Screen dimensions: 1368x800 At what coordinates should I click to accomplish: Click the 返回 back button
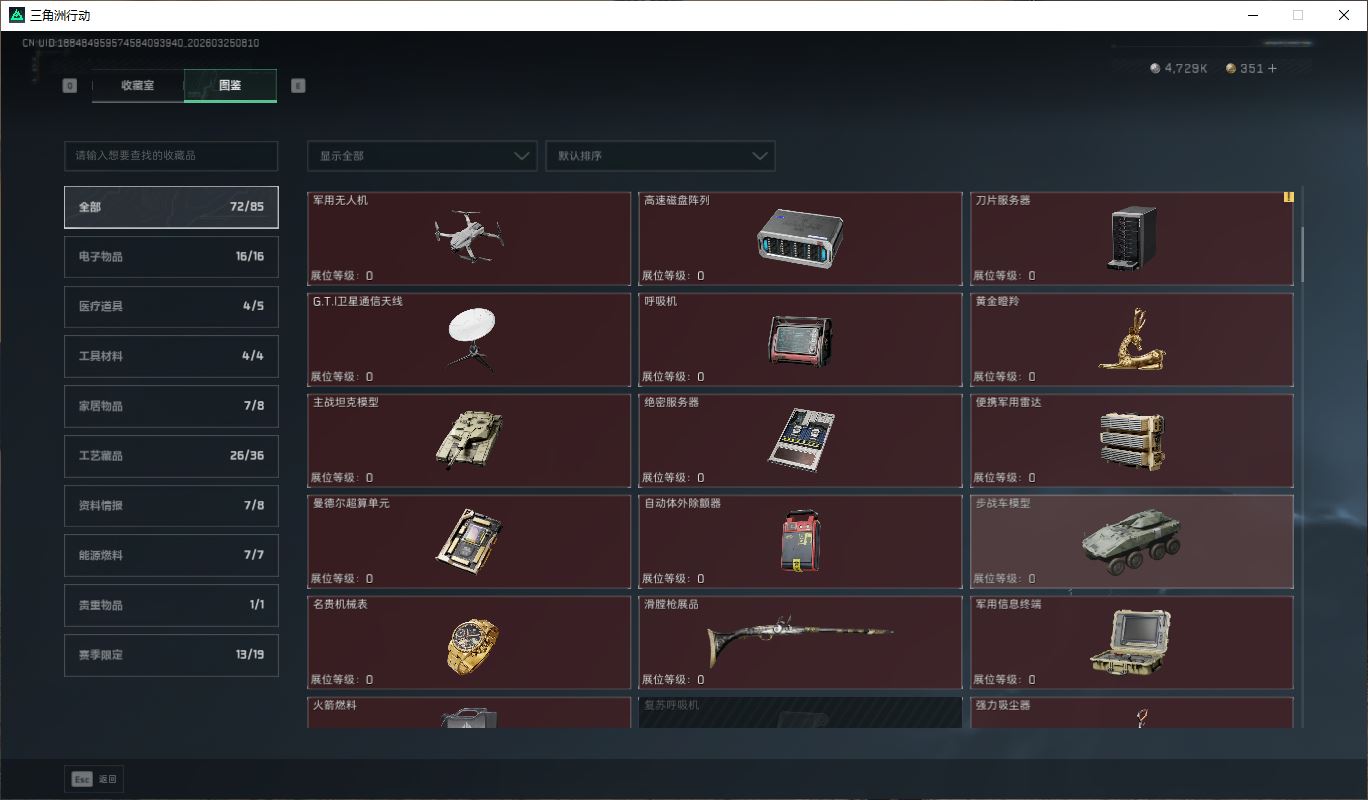point(93,779)
